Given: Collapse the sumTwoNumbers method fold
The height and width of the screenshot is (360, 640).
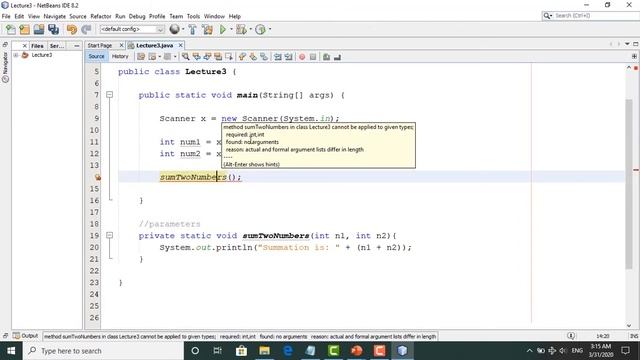Looking at the screenshot, I should click(109, 236).
